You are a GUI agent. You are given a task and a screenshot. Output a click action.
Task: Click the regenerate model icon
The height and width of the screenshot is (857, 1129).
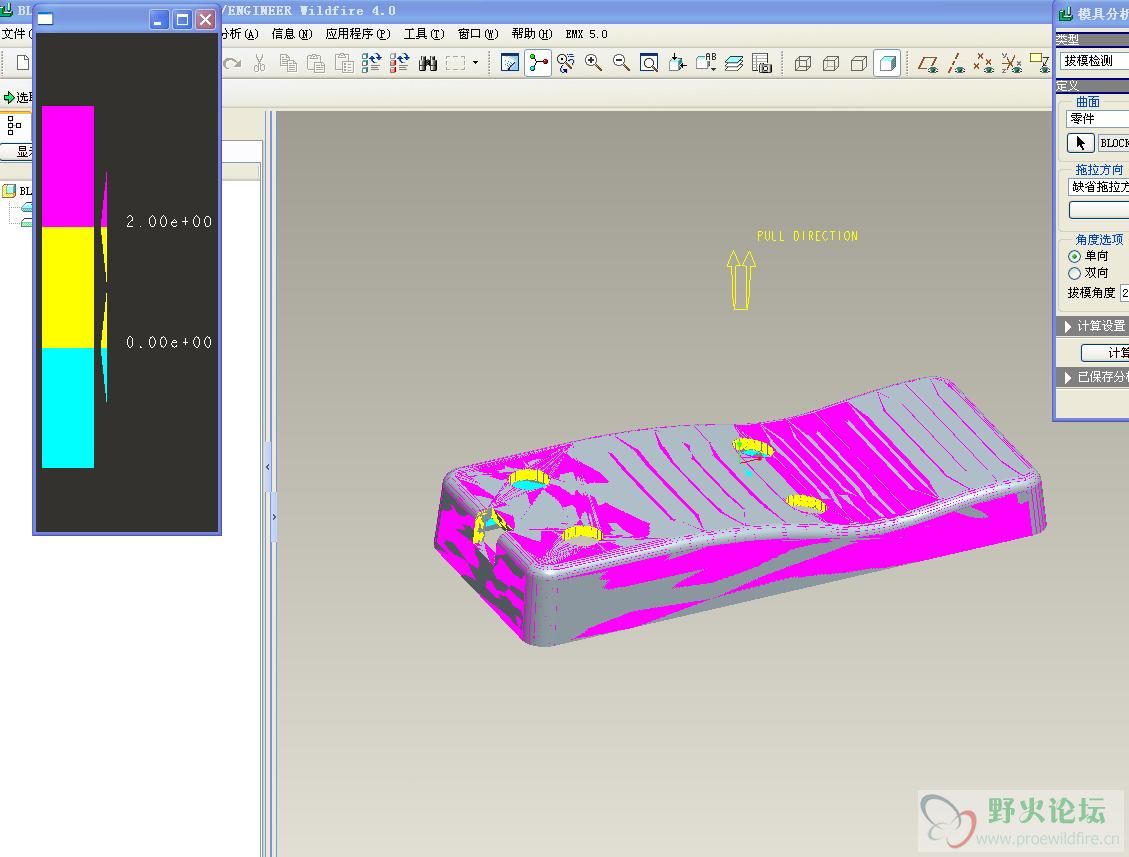point(372,63)
